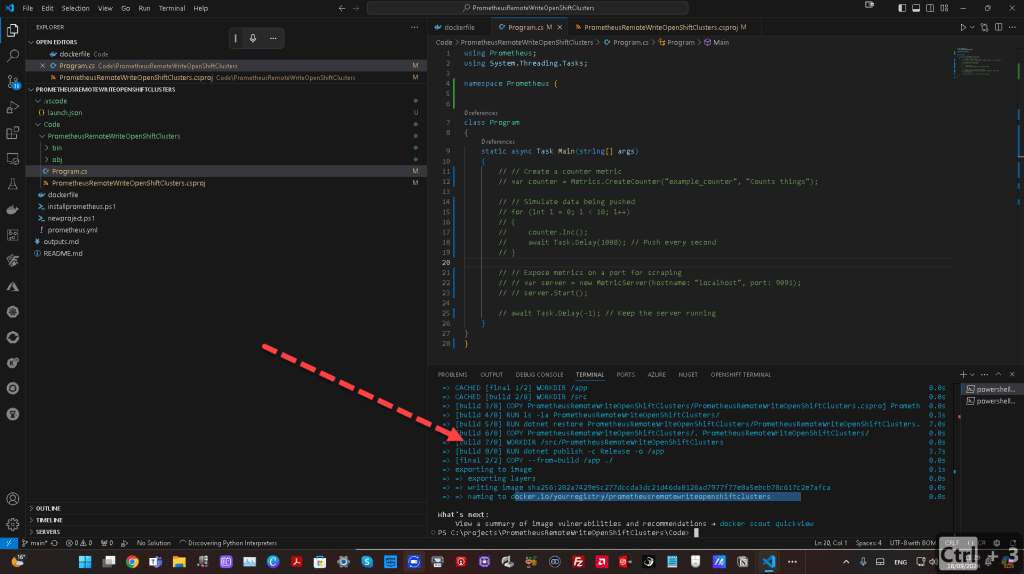1024x574 pixels.
Task: Split the editor to the right
Action: point(999,27)
